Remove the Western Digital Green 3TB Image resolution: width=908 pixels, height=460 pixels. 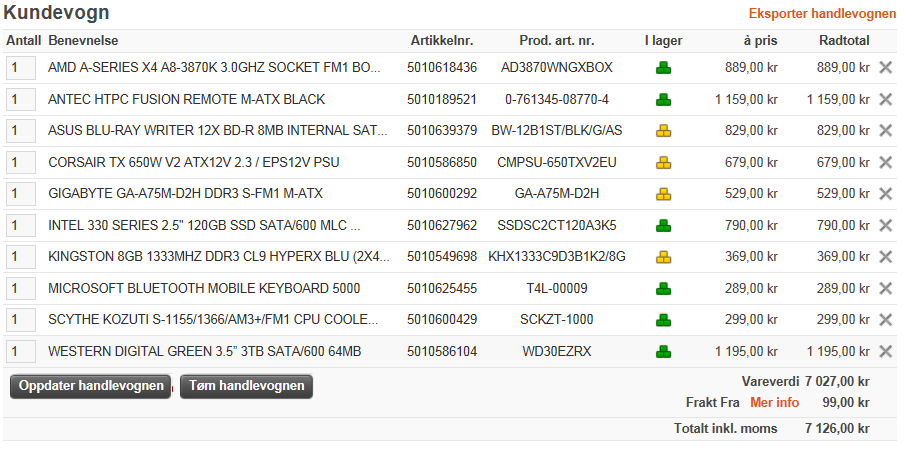click(885, 351)
